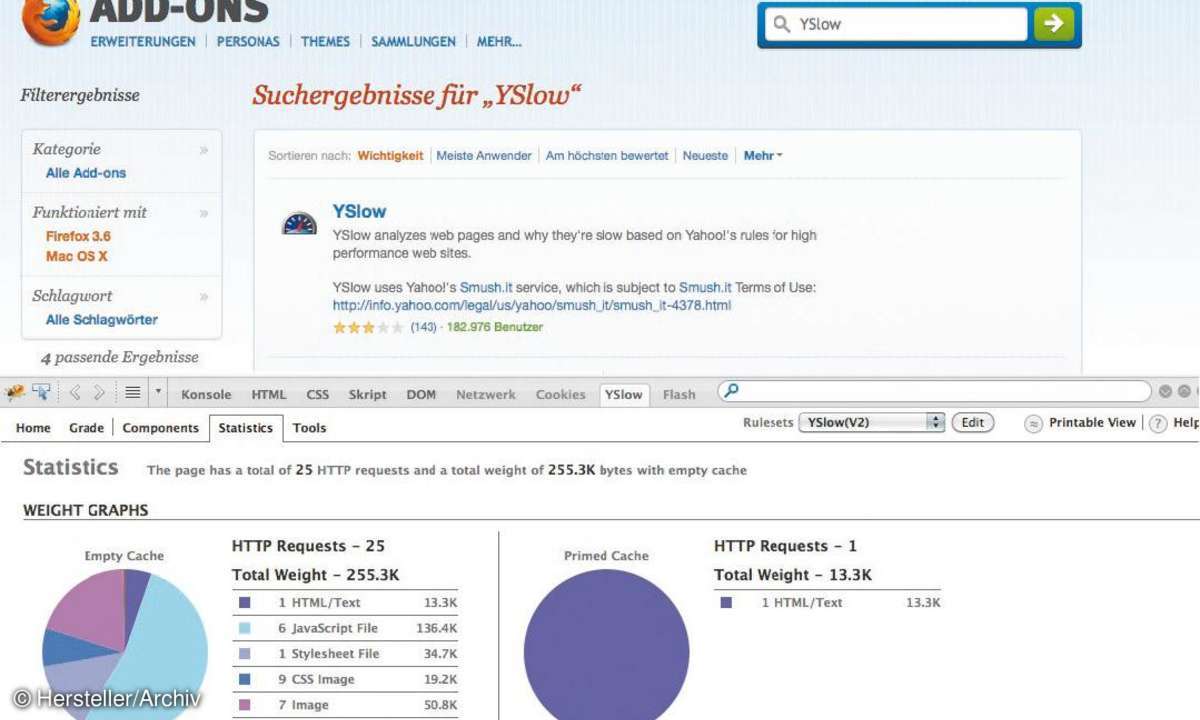Click the Firebug search input field
Viewport: 1200px width, 720px height.
(935, 392)
